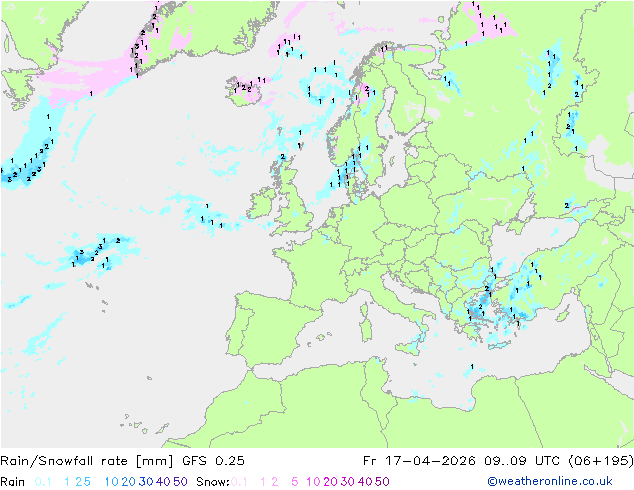Viewport: 634px width, 490px height.
Task: Click the 'Snow:' legend label
Action: point(213,482)
